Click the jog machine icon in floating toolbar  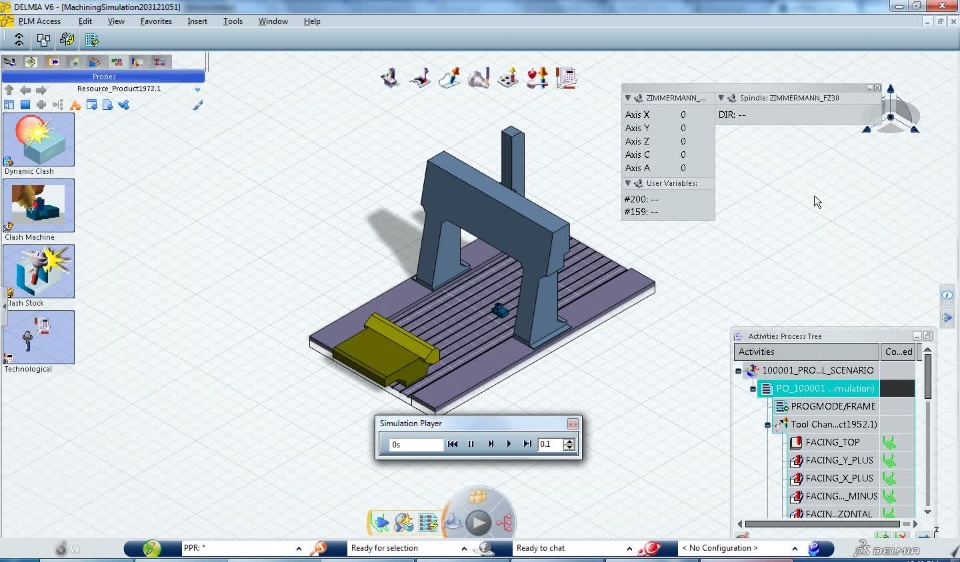point(421,78)
